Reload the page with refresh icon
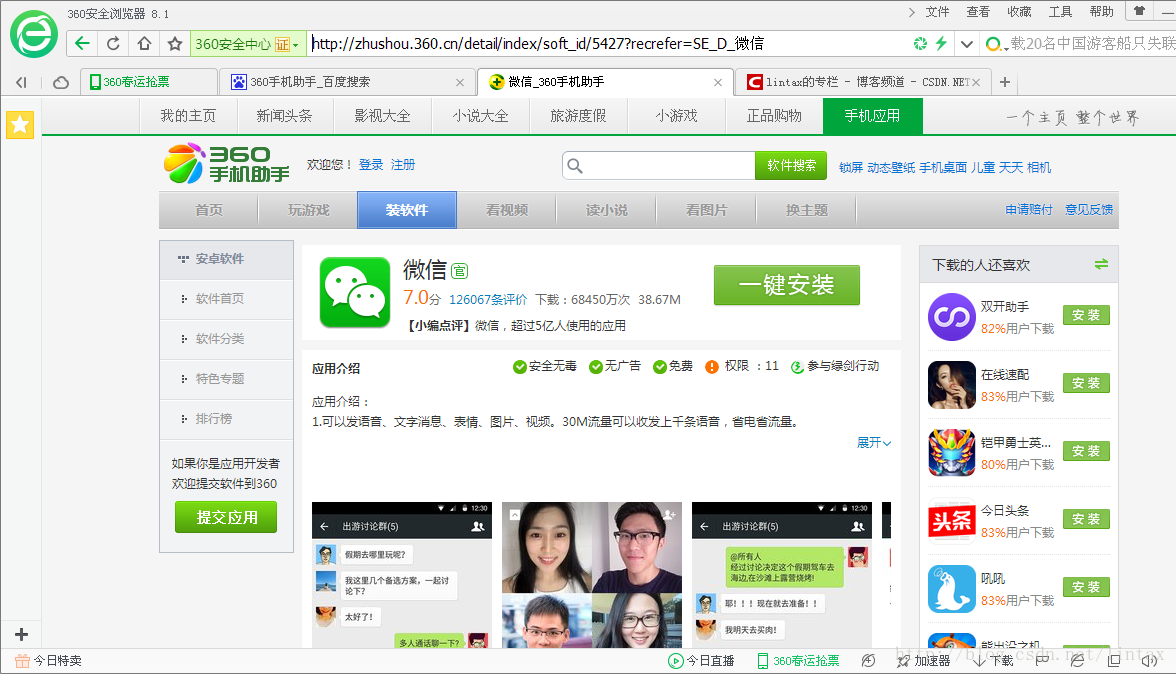This screenshot has height=674, width=1176. coord(112,43)
